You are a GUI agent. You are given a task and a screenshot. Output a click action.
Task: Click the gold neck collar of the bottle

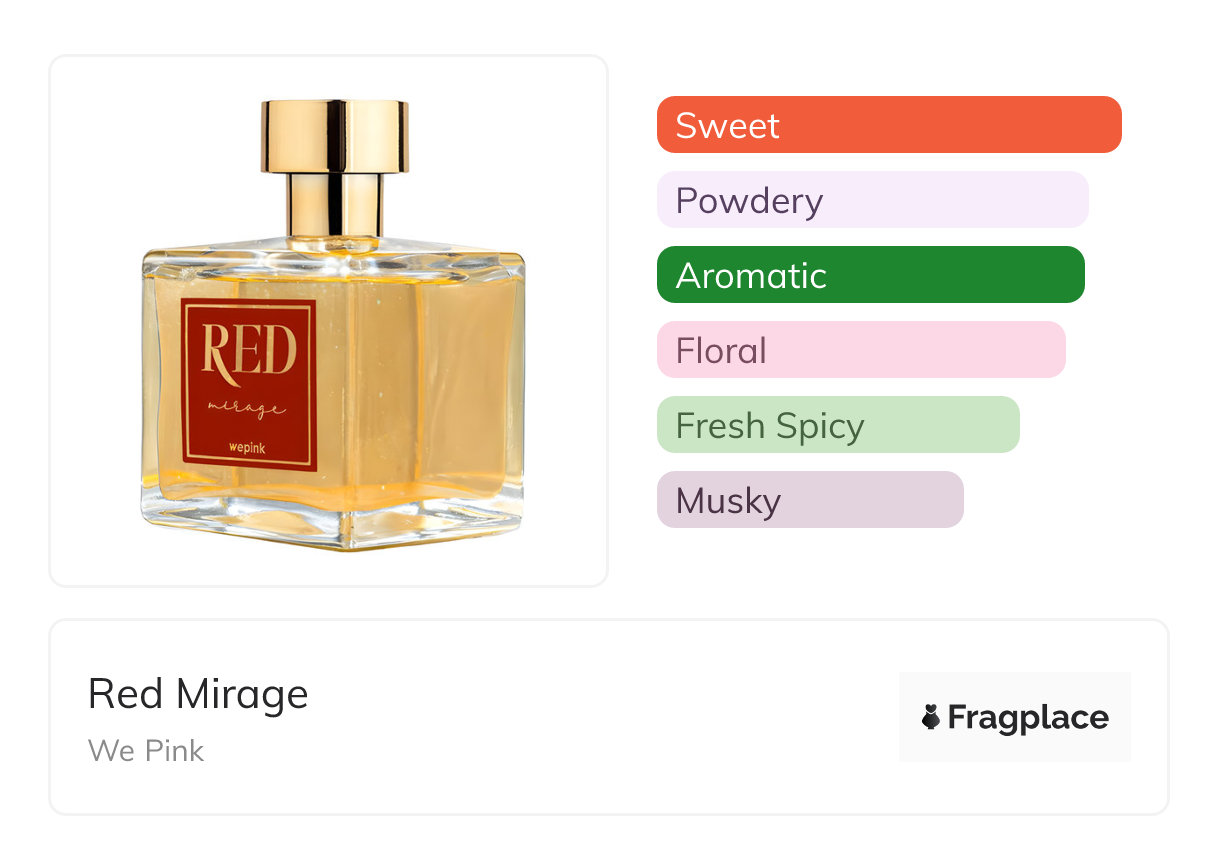tap(335, 205)
